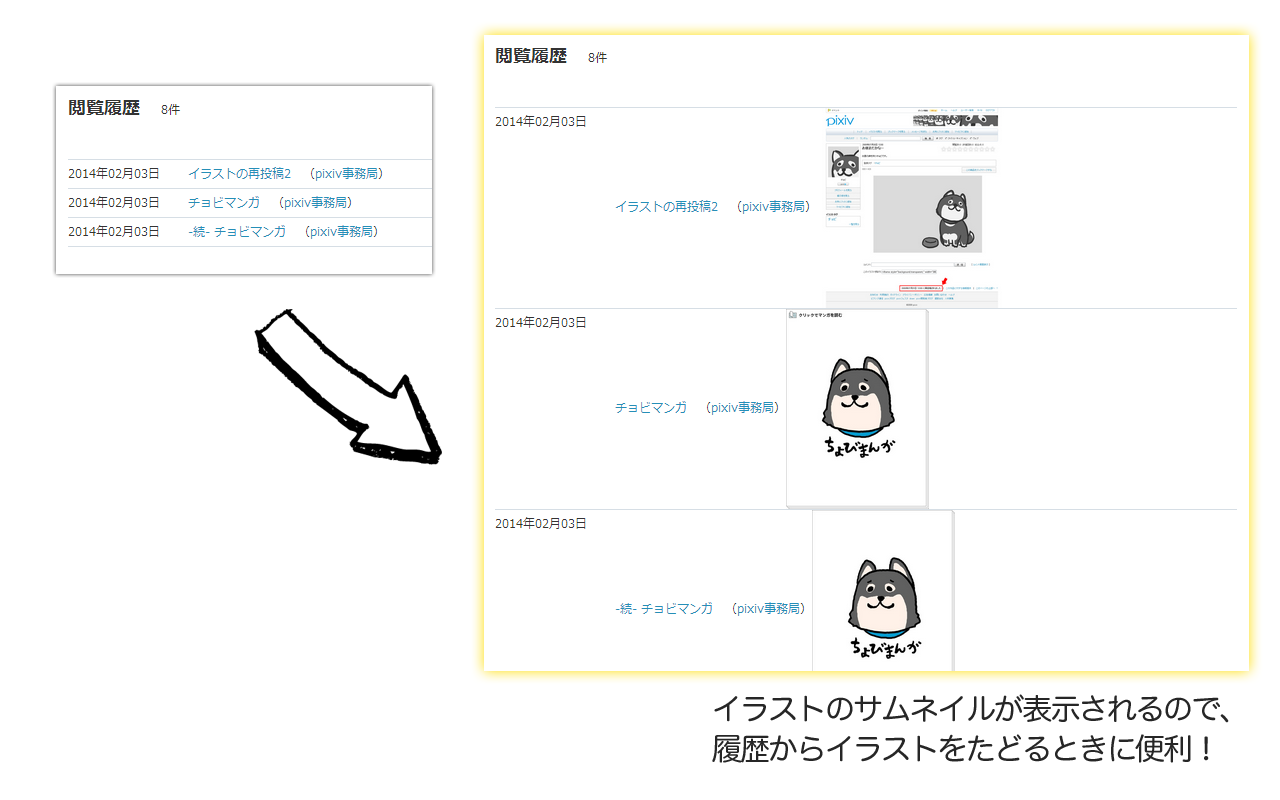The height and width of the screenshot is (800, 1280).
Task: Click date '2014年02月03日' of left panel -続- チョビマンガ row
Action: click(x=114, y=231)
